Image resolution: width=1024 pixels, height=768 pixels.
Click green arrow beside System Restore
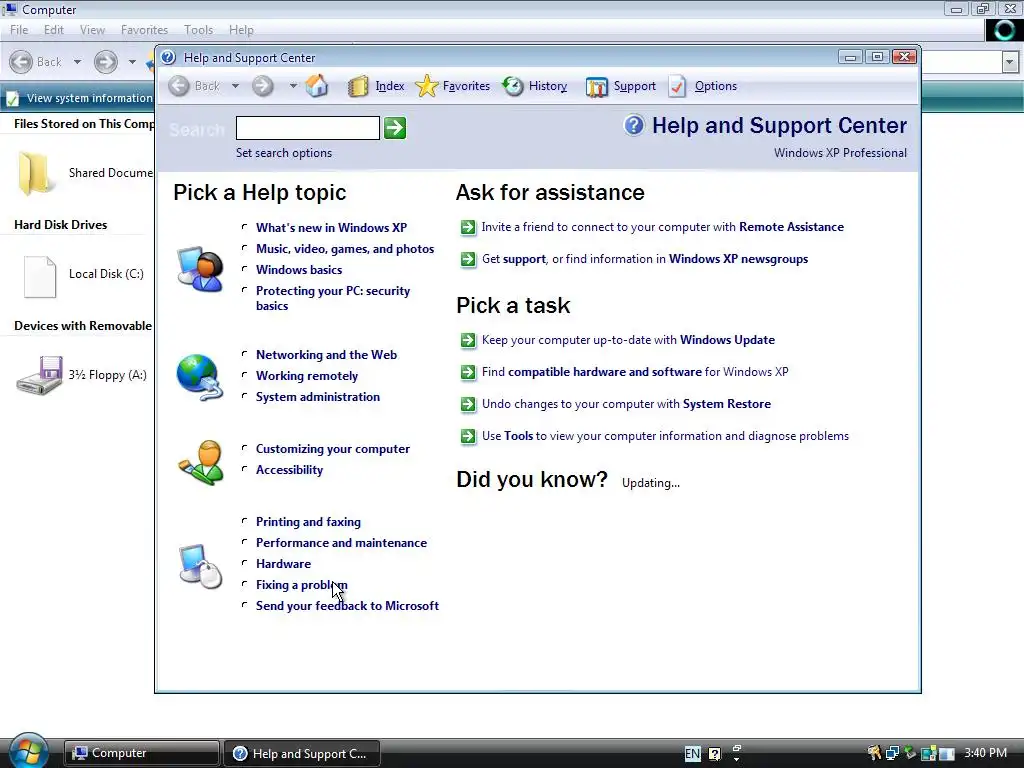468,404
